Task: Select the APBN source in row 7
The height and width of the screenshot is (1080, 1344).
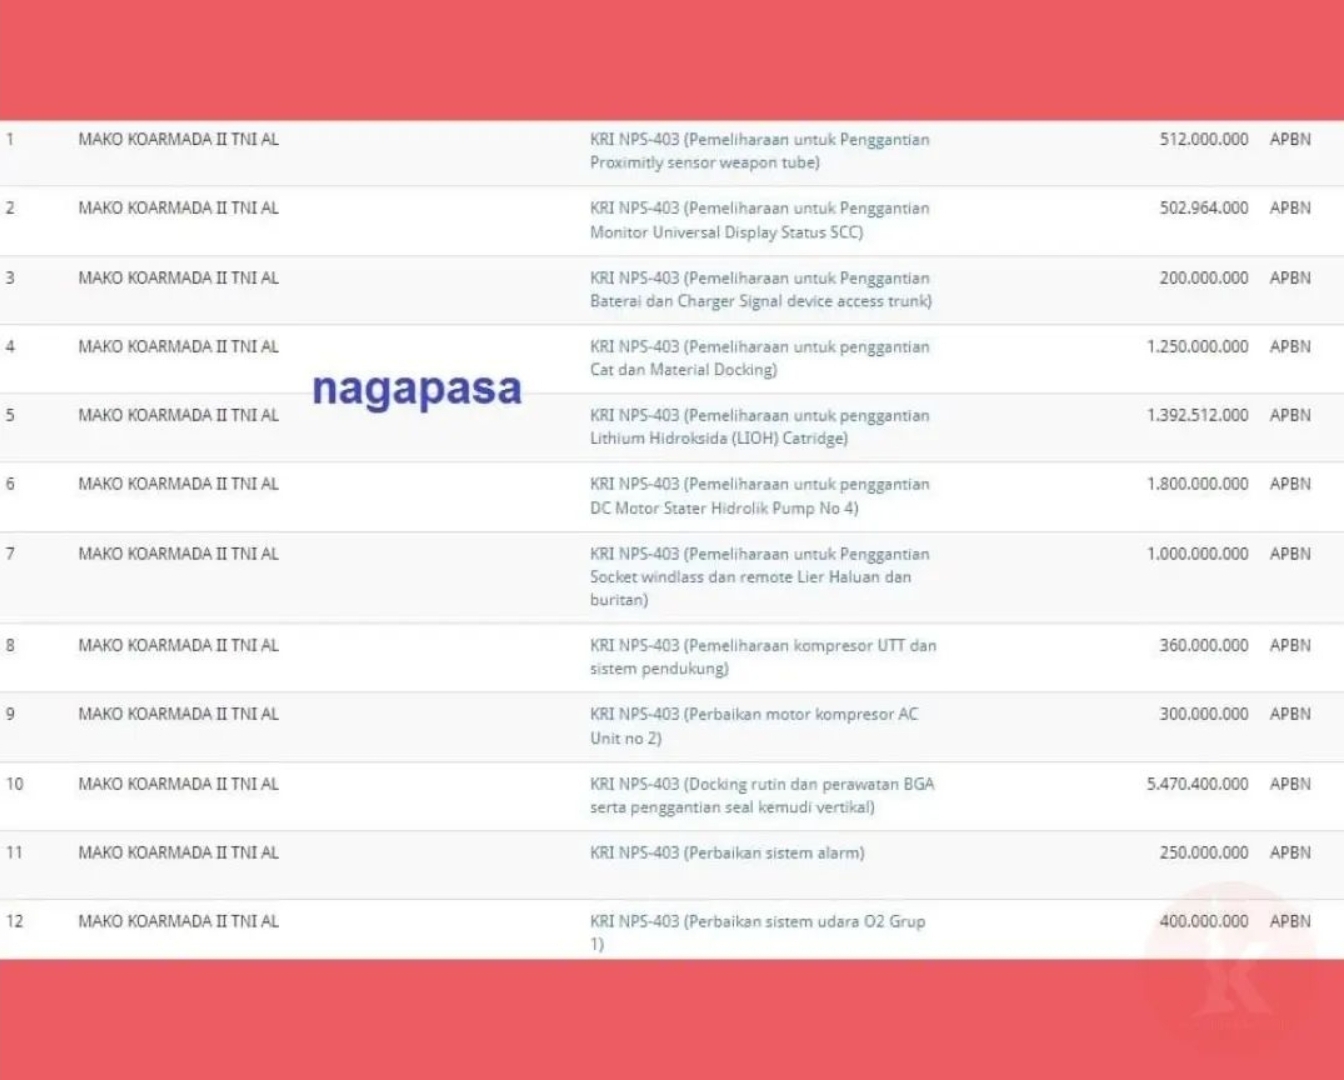Action: pyautogui.click(x=1289, y=554)
